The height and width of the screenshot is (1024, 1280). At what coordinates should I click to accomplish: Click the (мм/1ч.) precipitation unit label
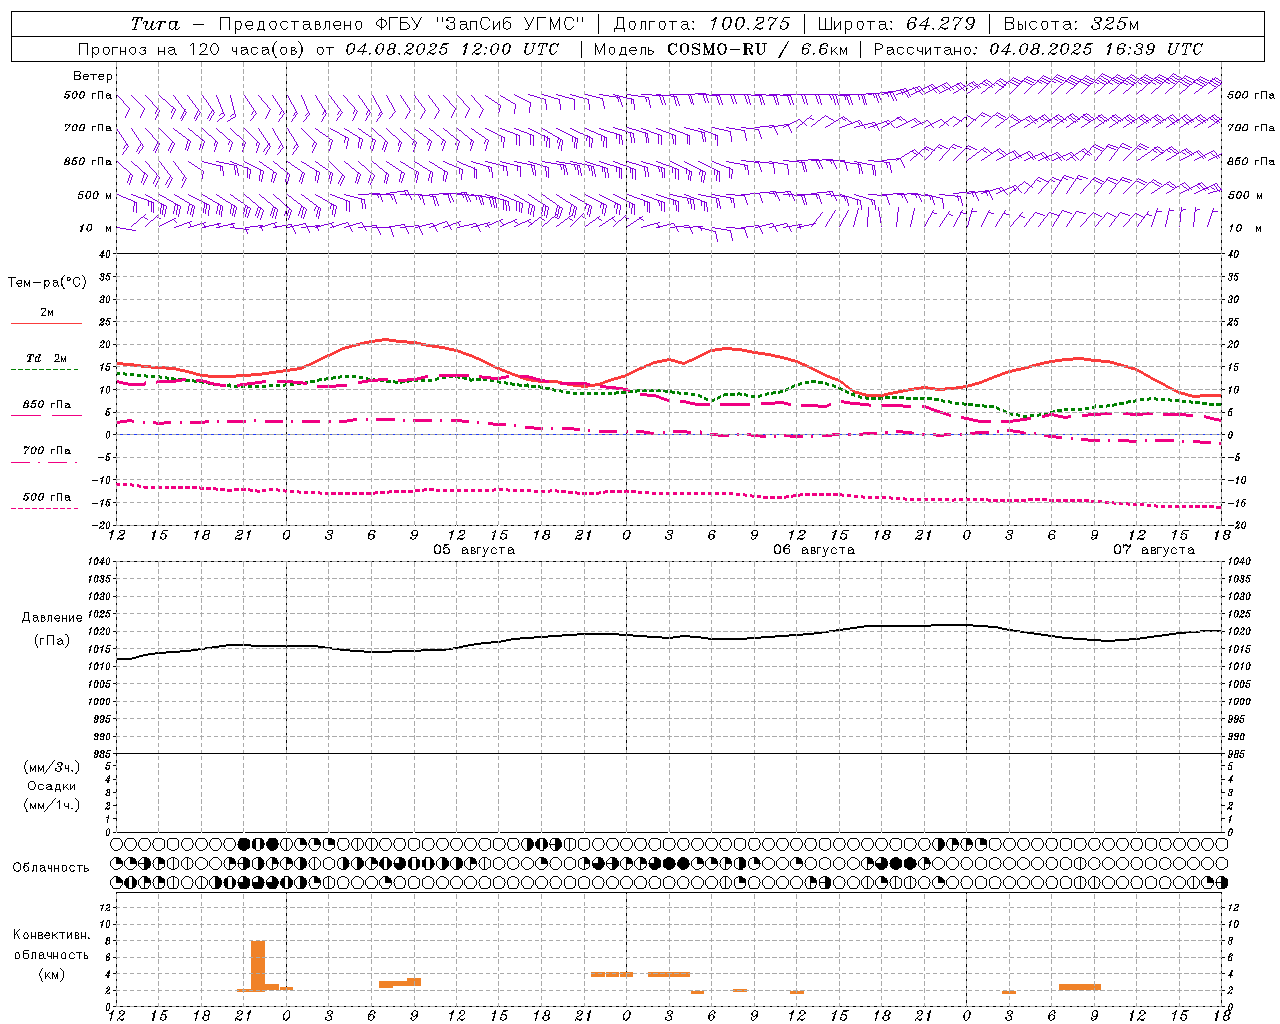click(52, 805)
